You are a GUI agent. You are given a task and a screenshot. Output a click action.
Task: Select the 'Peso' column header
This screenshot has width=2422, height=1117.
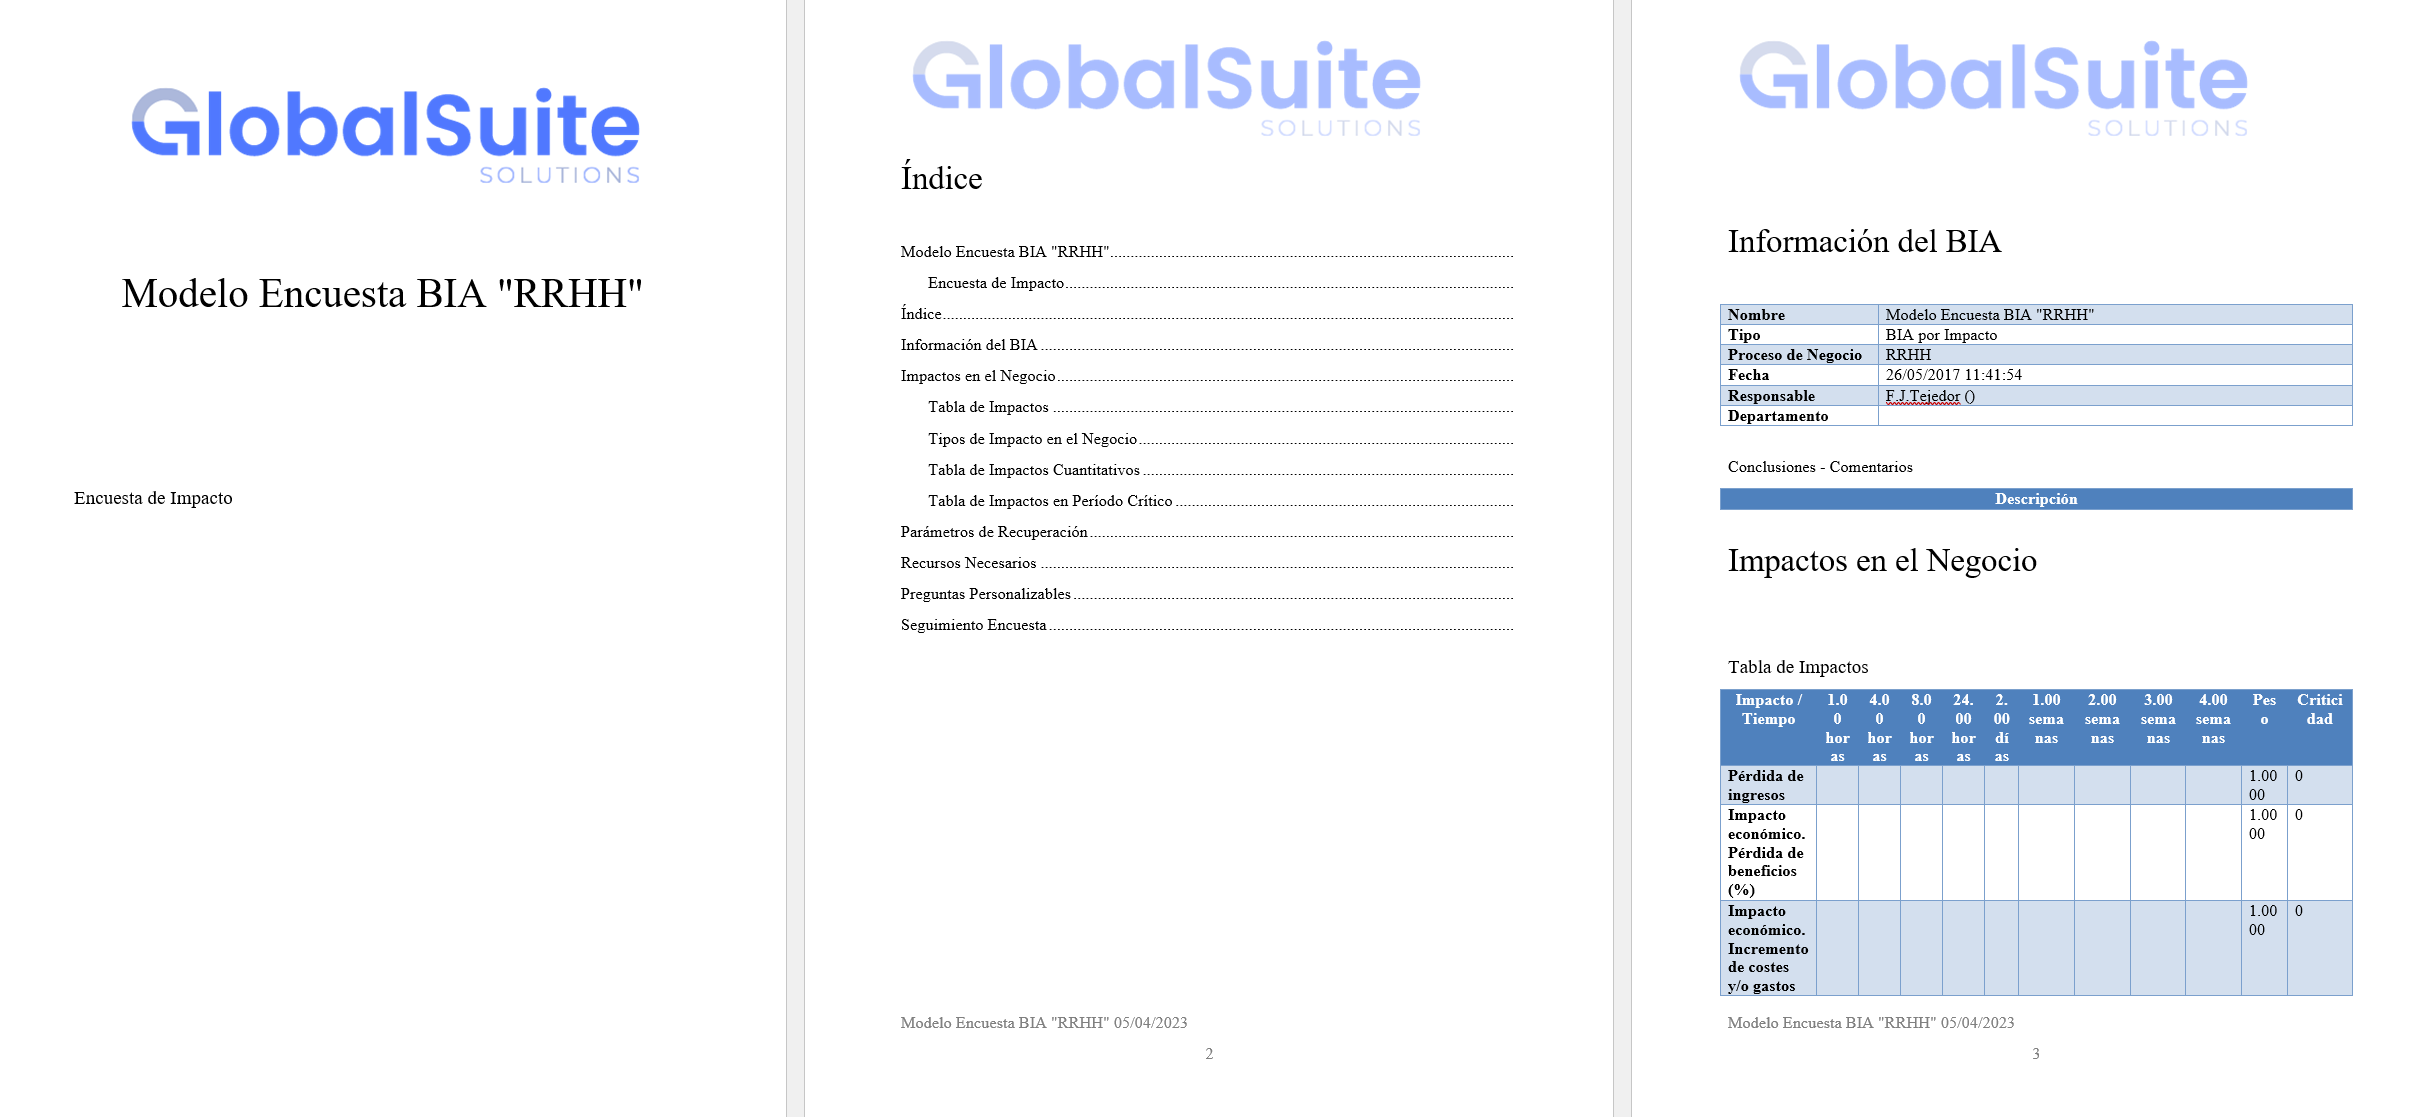click(x=2264, y=728)
